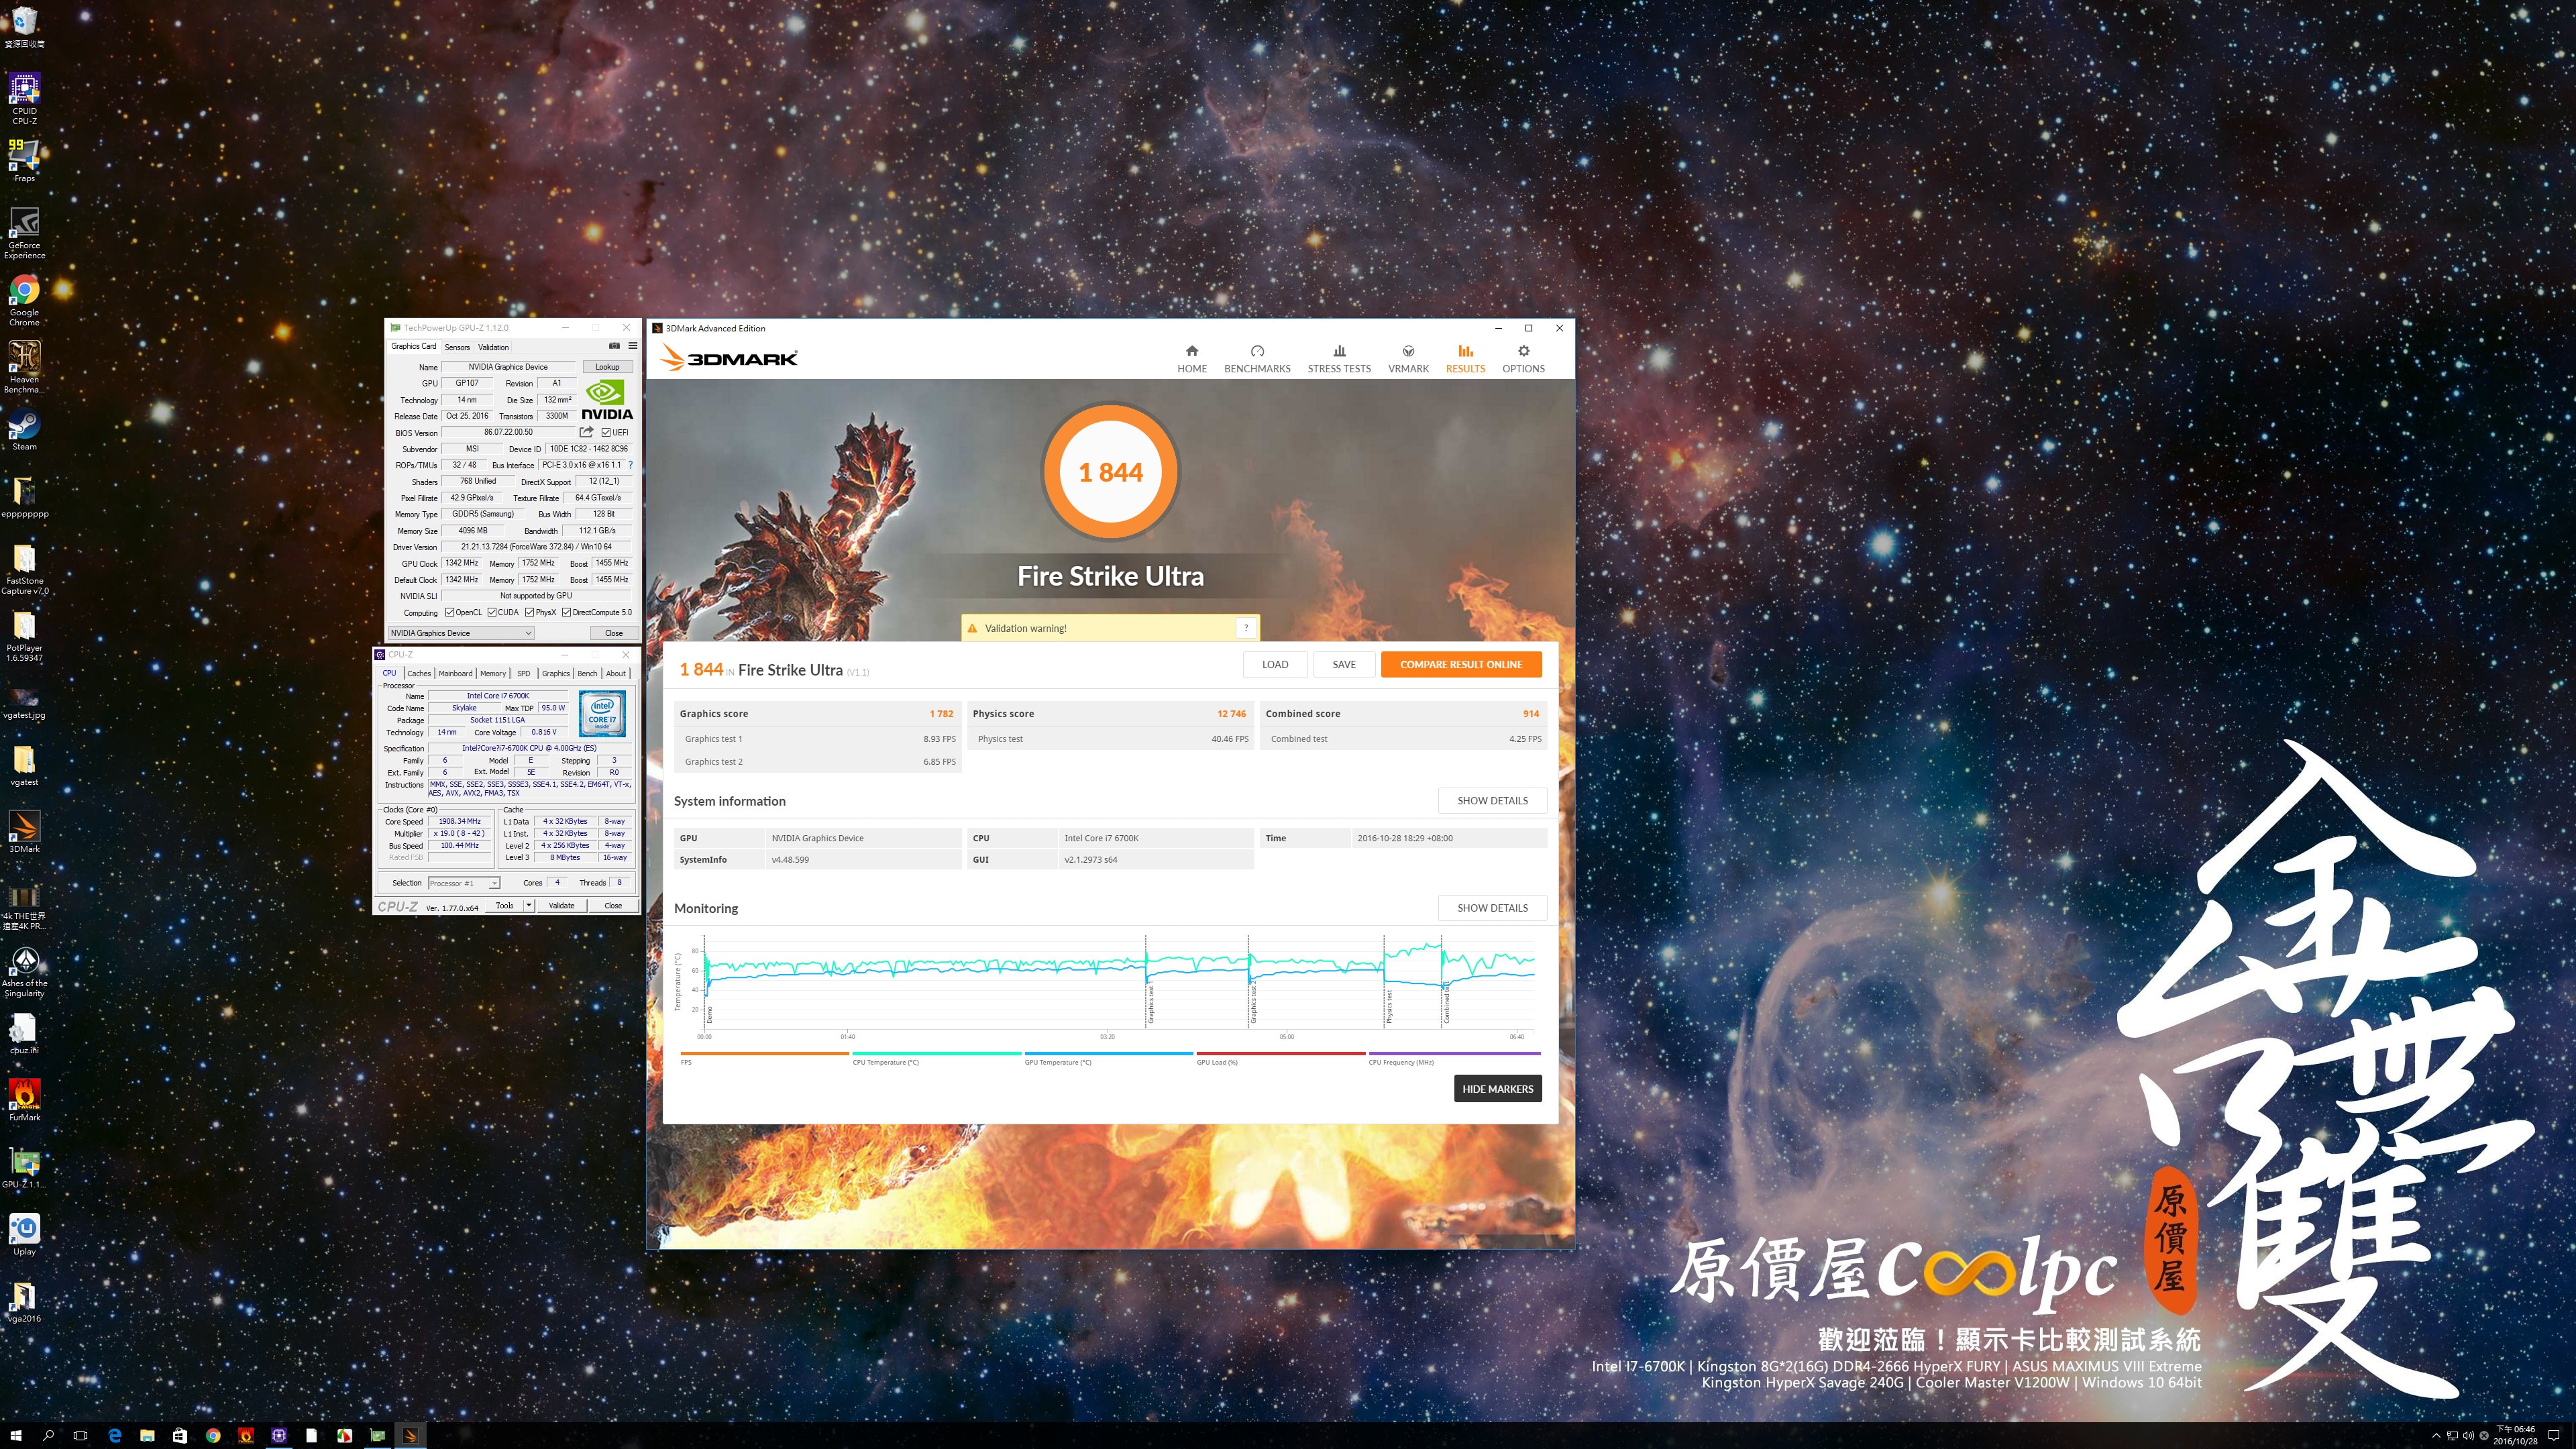Click the FPS legend color bar

pos(764,1053)
